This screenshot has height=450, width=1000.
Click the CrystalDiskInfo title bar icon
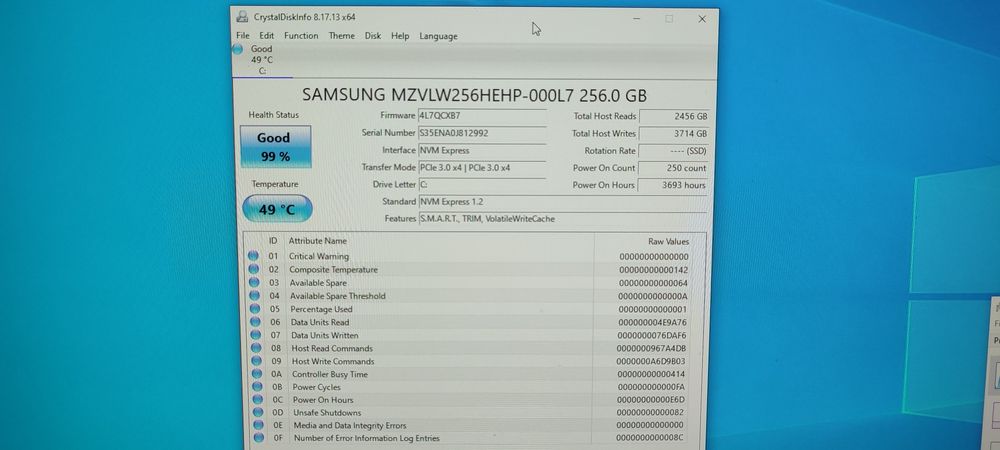[242, 17]
